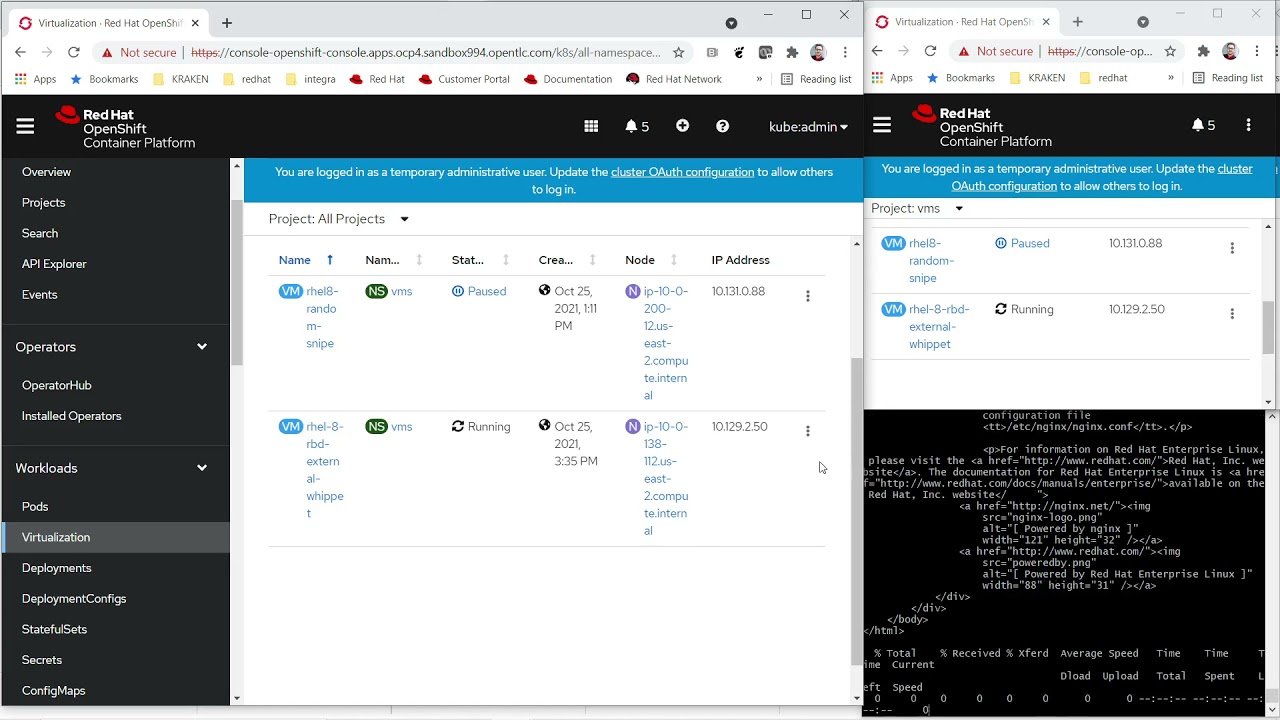Open Red Hat Network bookmark
Viewport: 1280px width, 720px height.
674,79
